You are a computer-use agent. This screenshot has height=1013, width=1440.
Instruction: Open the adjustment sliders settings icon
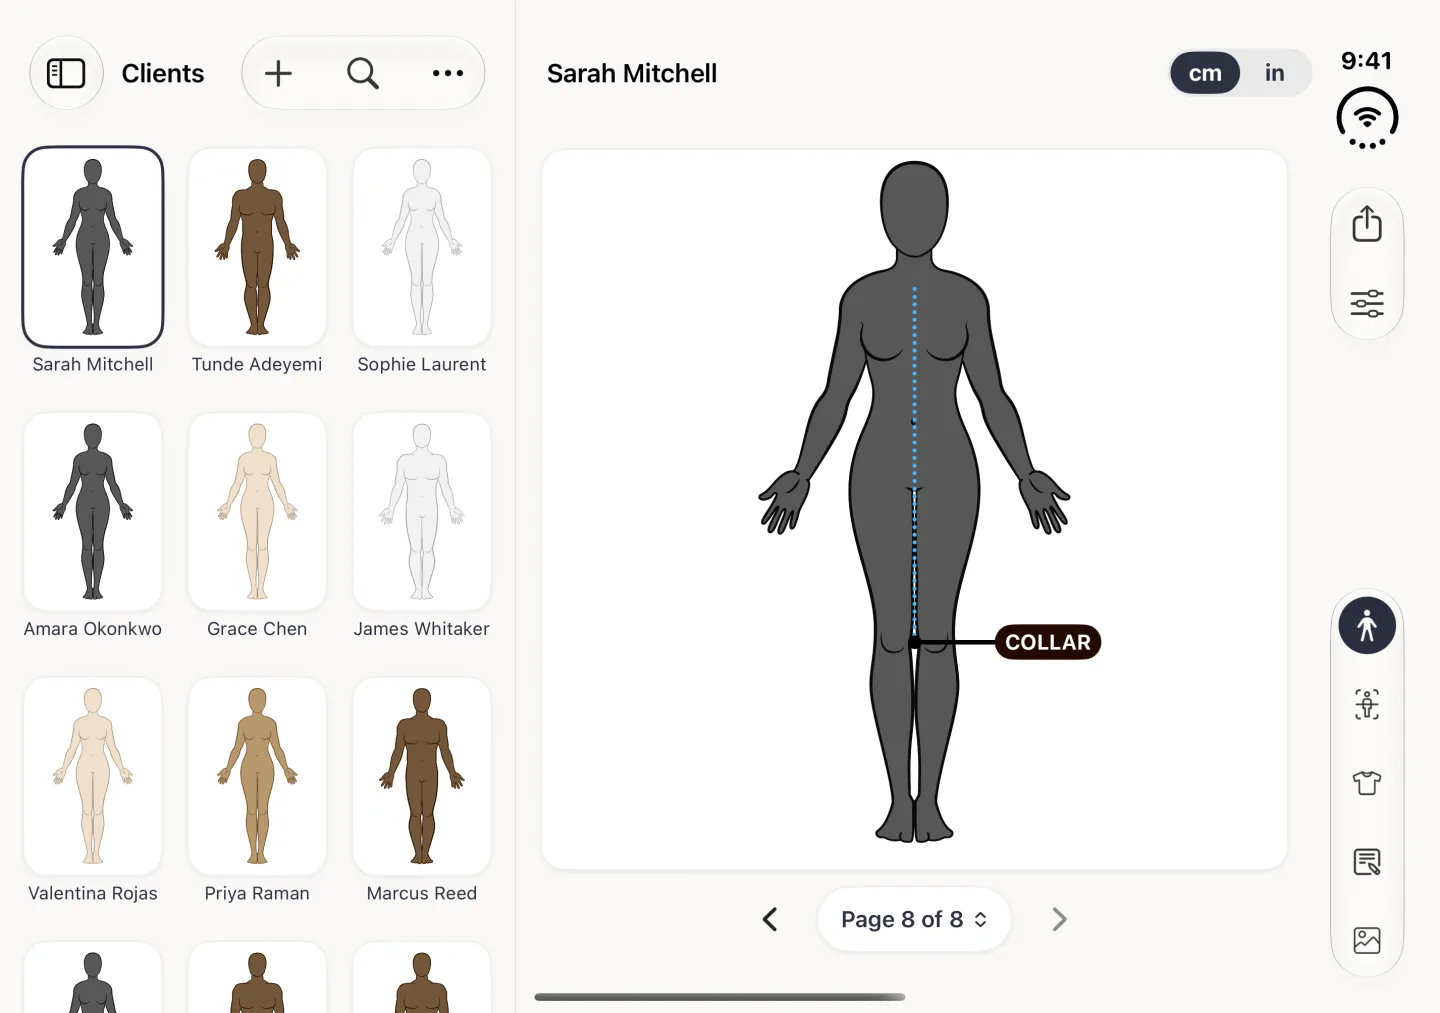coord(1367,303)
